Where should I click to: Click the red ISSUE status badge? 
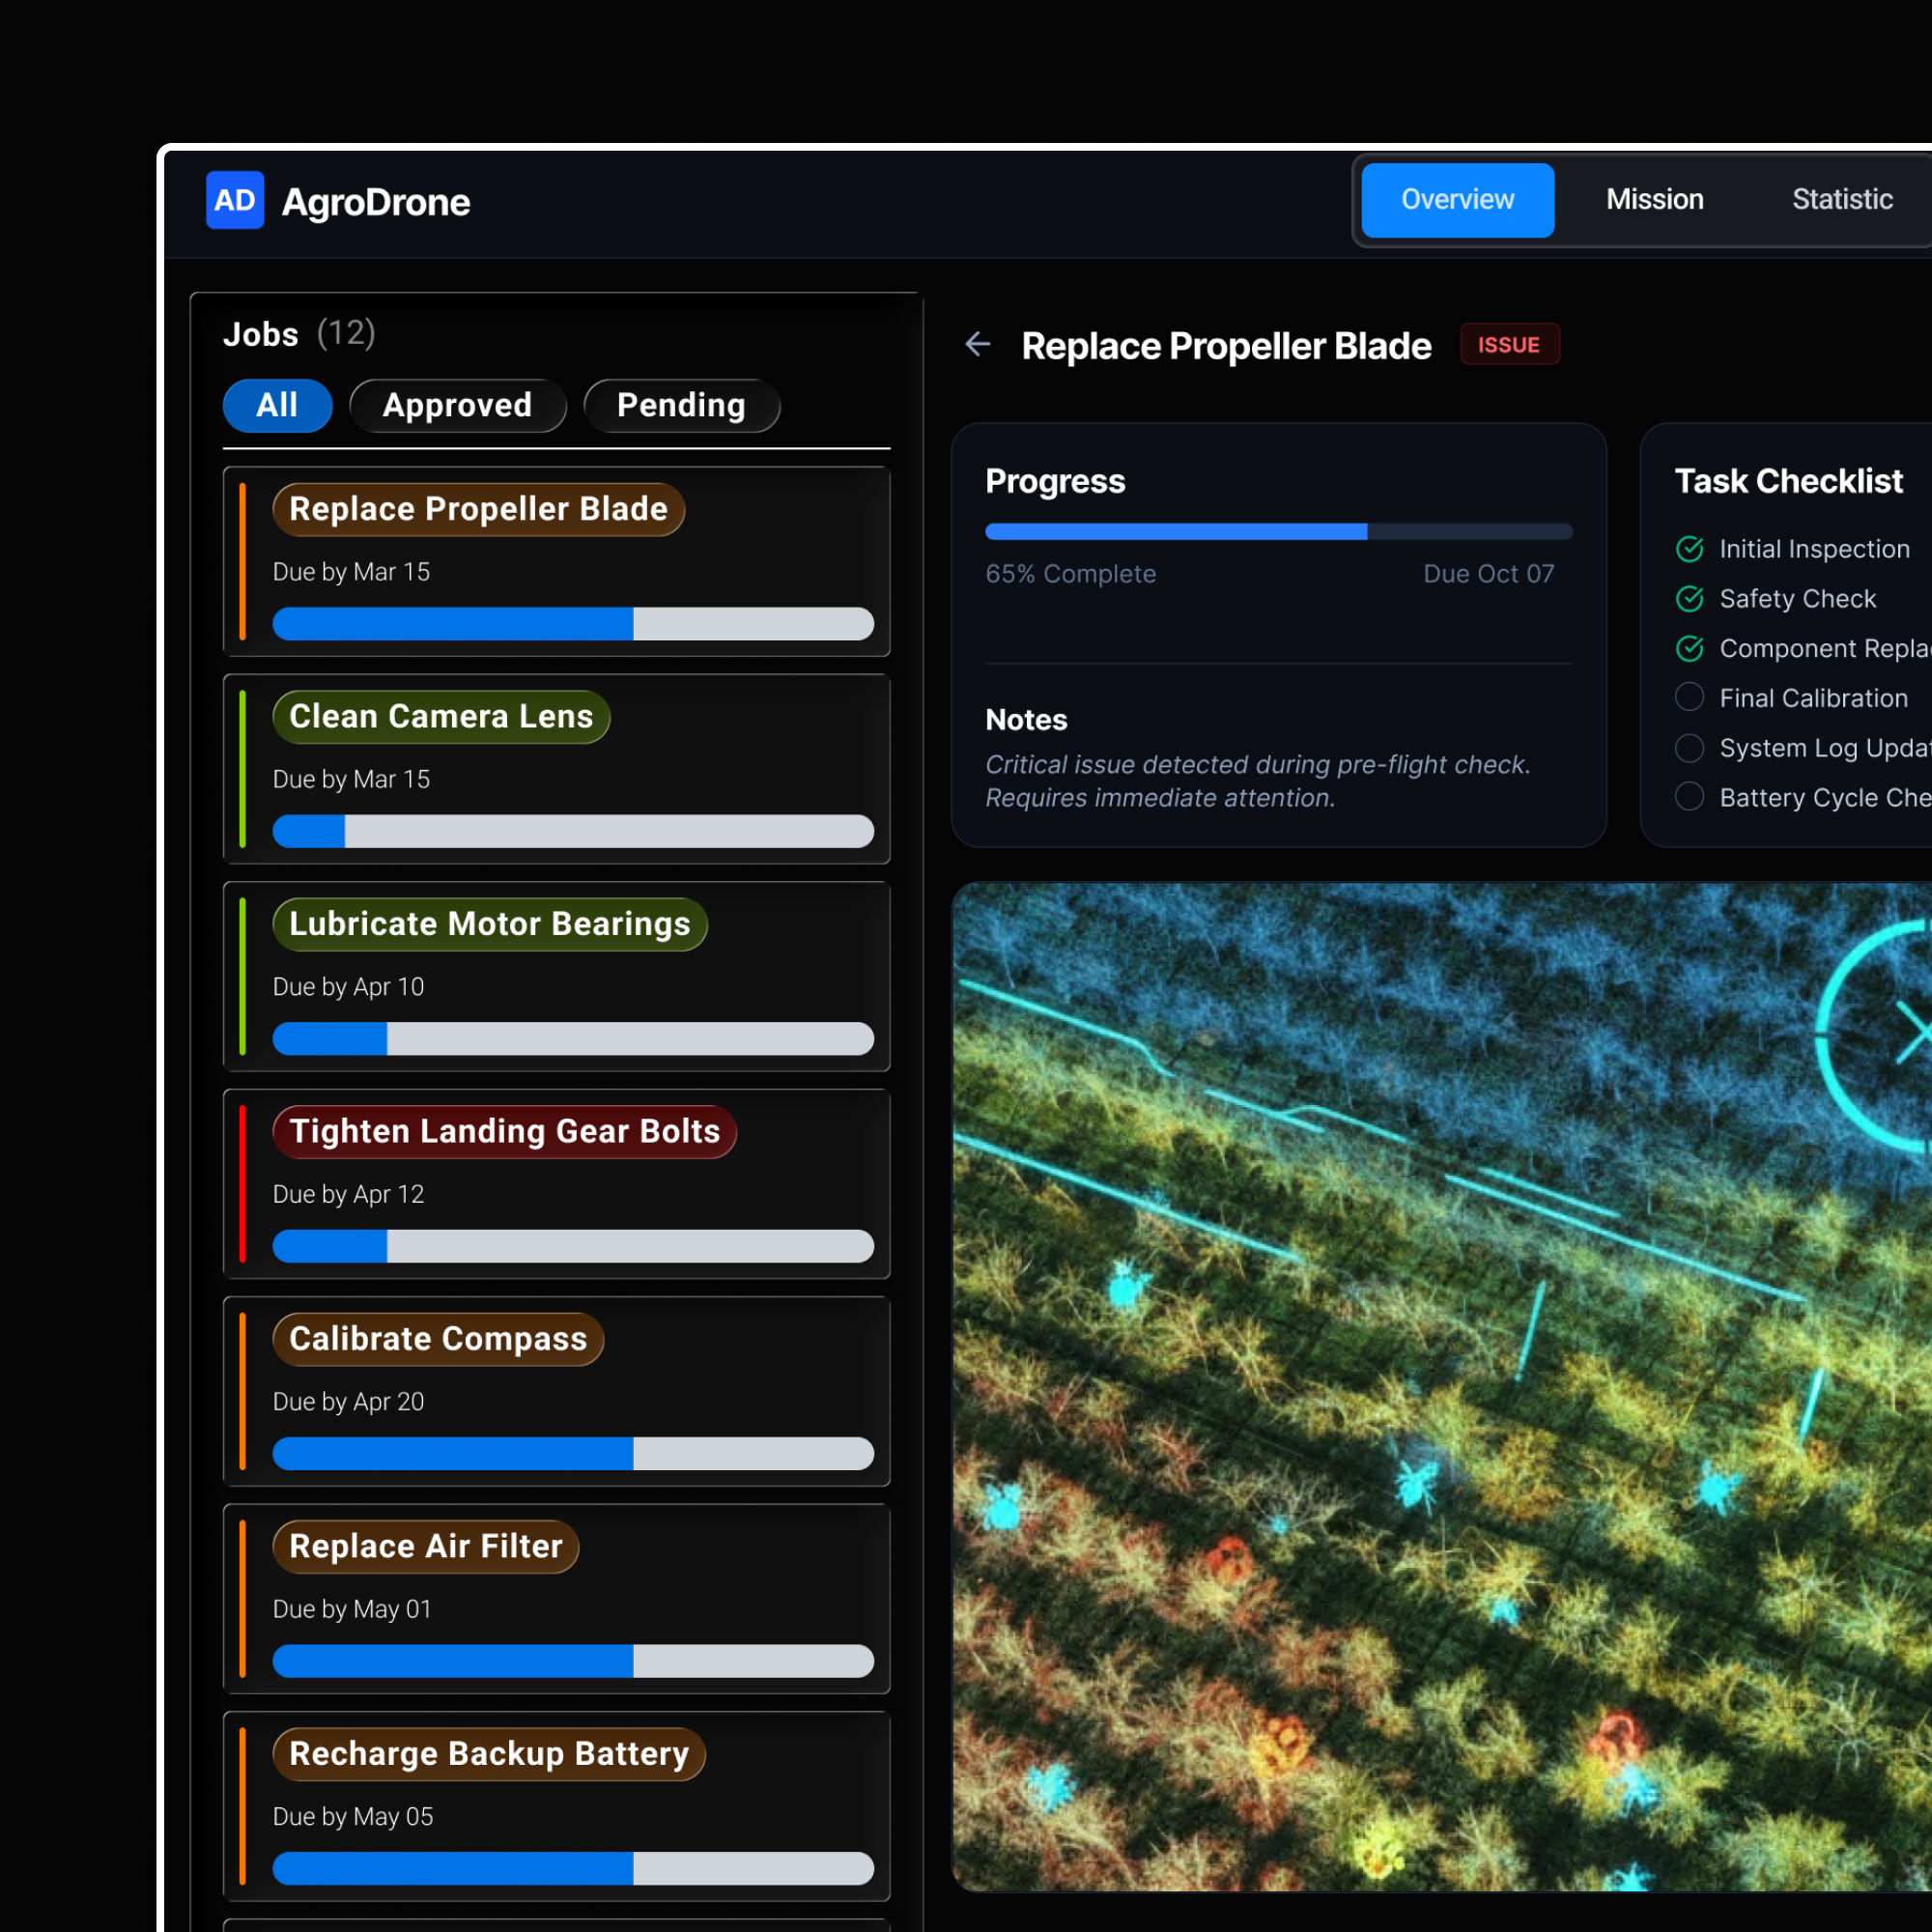(x=1508, y=345)
